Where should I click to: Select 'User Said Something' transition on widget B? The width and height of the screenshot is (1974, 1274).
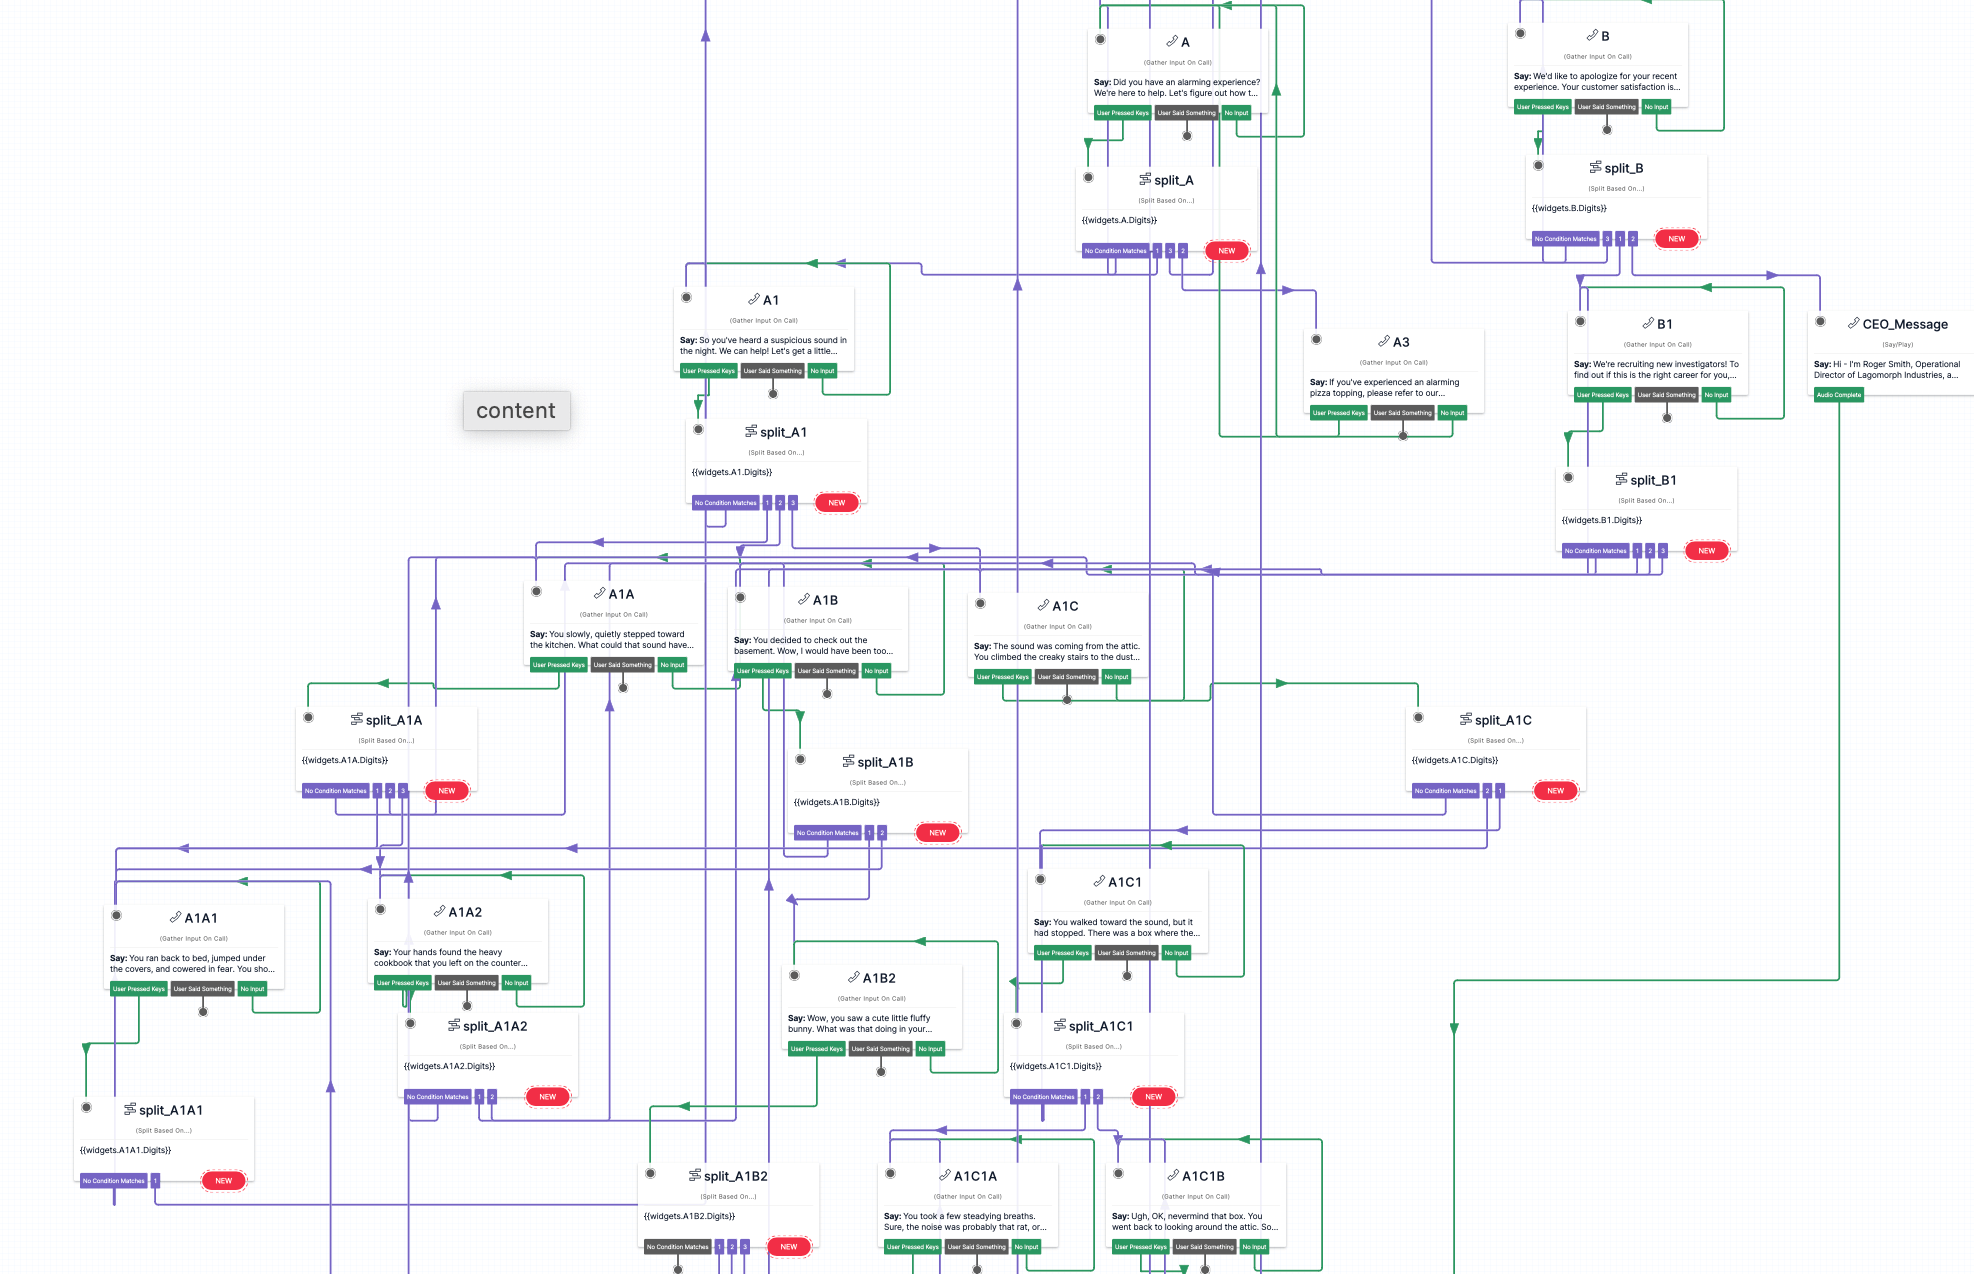(1607, 107)
